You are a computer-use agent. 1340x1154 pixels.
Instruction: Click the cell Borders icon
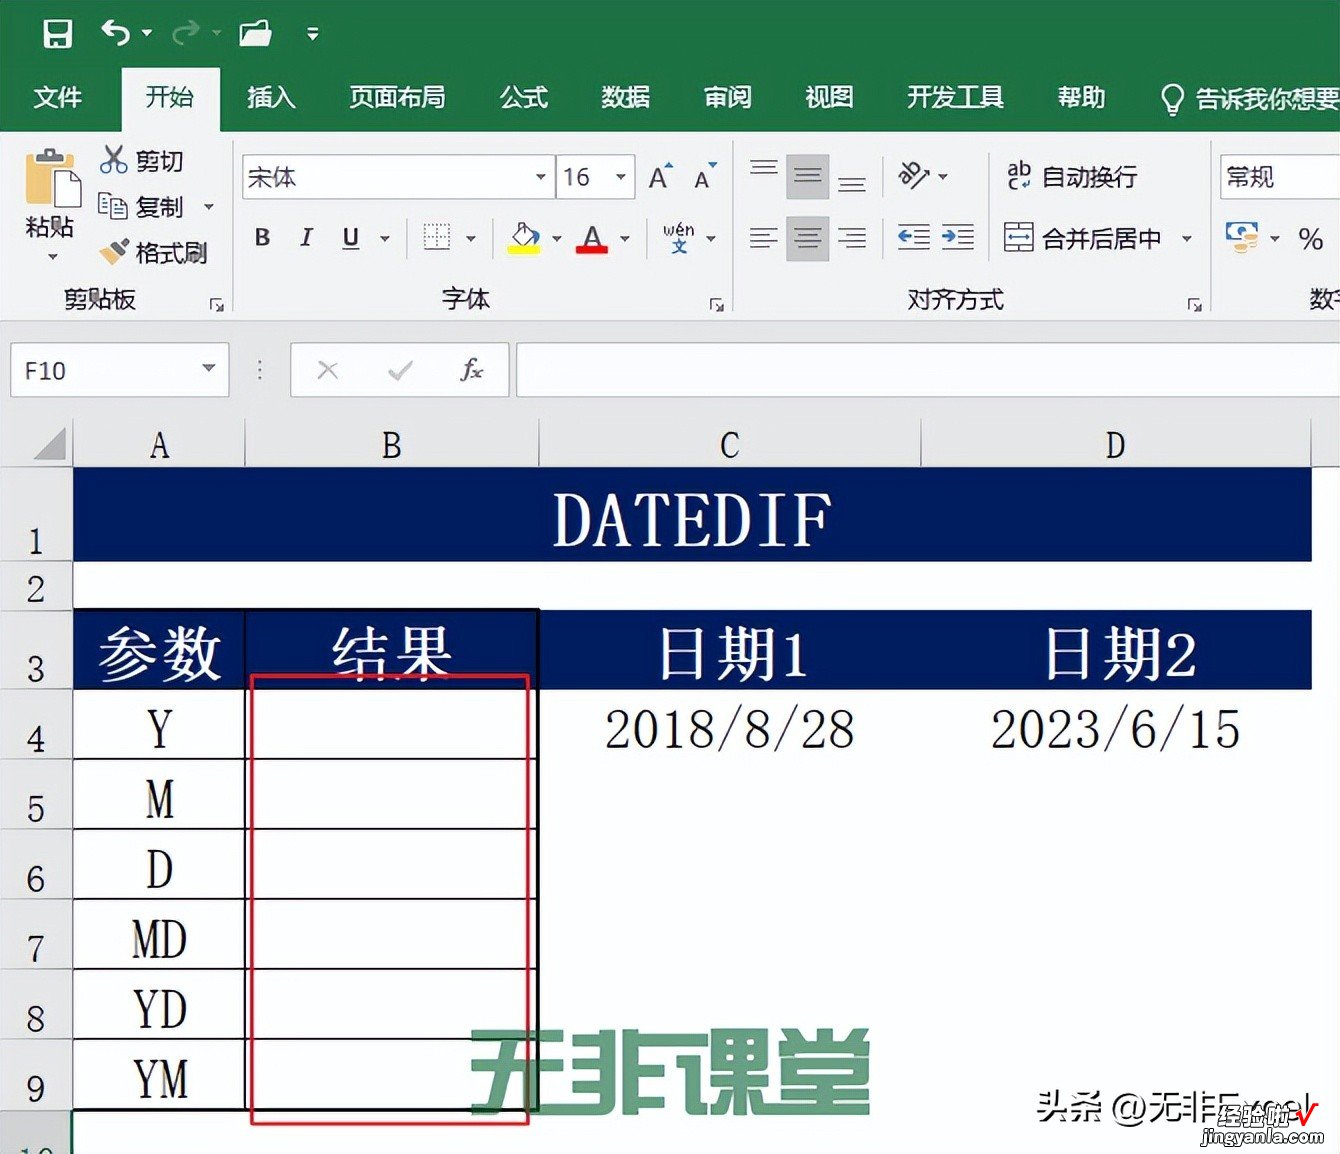pyautogui.click(x=437, y=238)
